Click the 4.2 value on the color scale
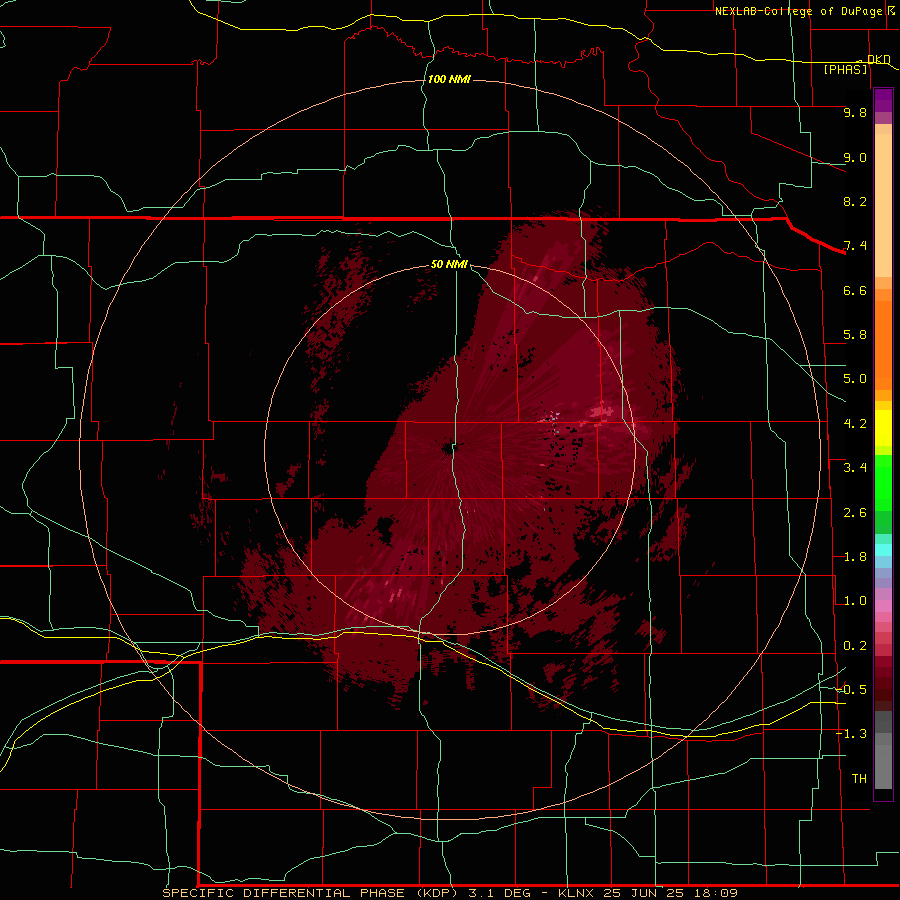Screen dimensions: 900x900 coord(855,424)
